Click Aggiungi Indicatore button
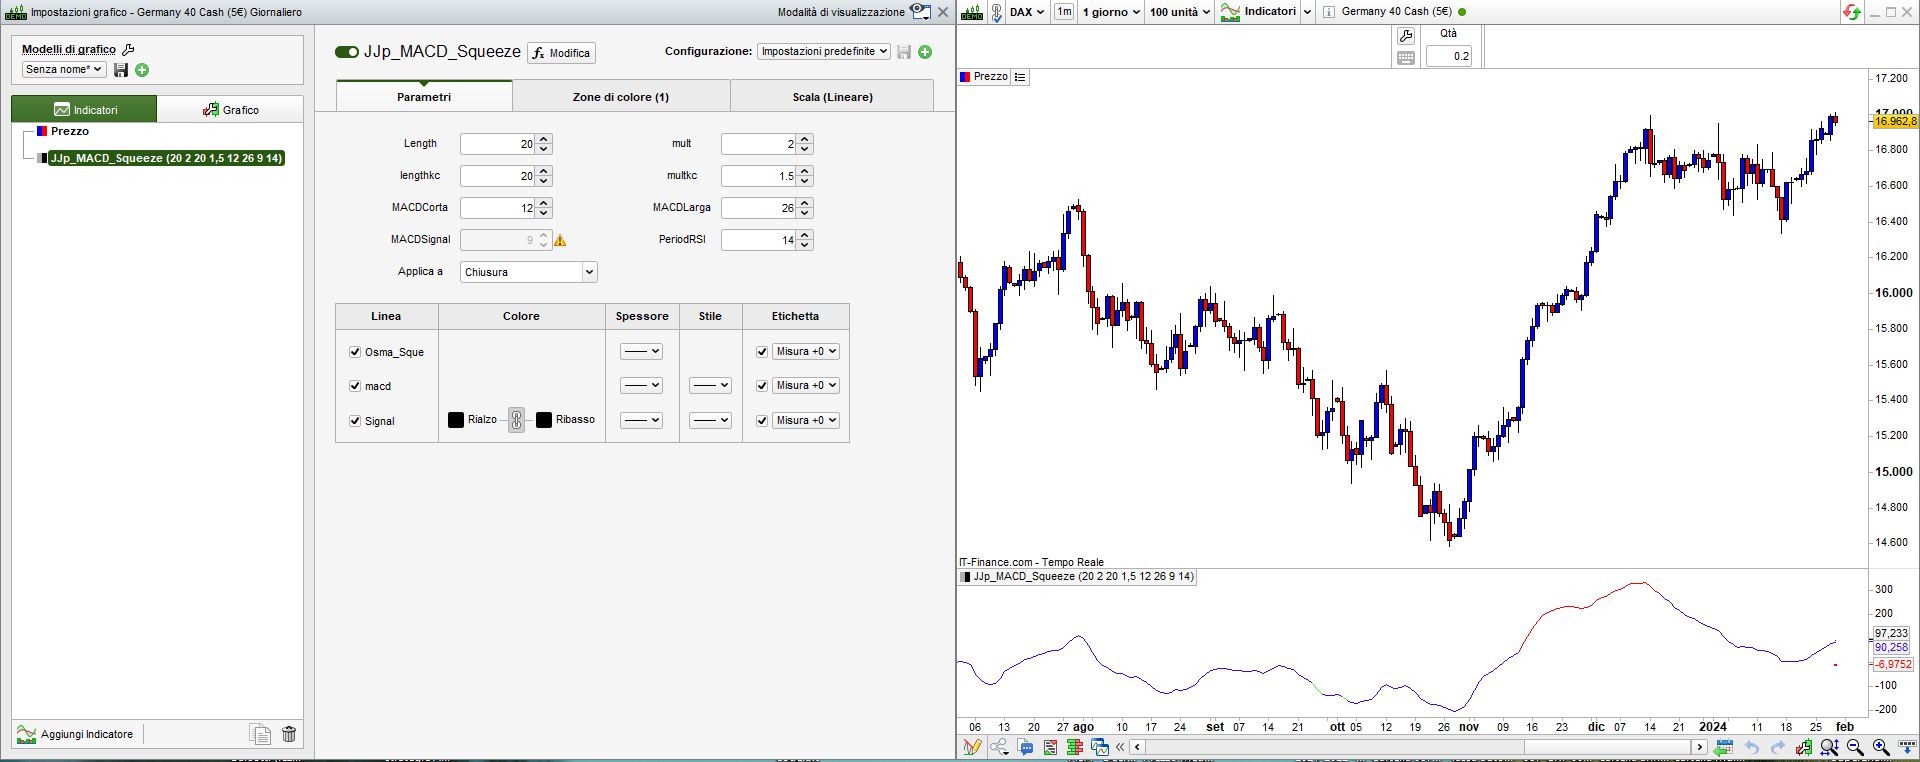The width and height of the screenshot is (1920, 762). 76,734
